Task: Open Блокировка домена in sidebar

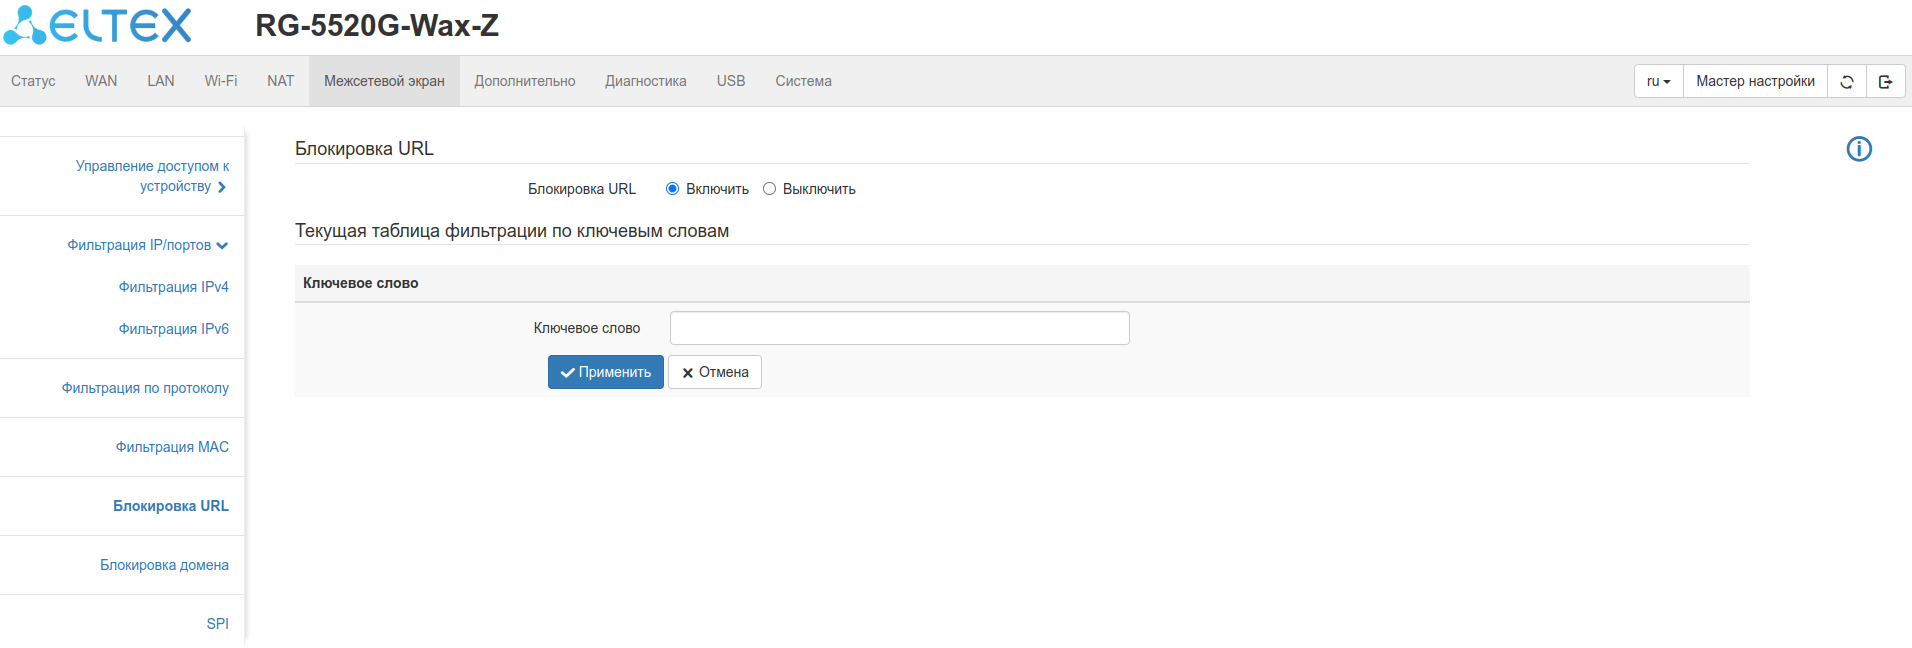Action: pos(164,565)
